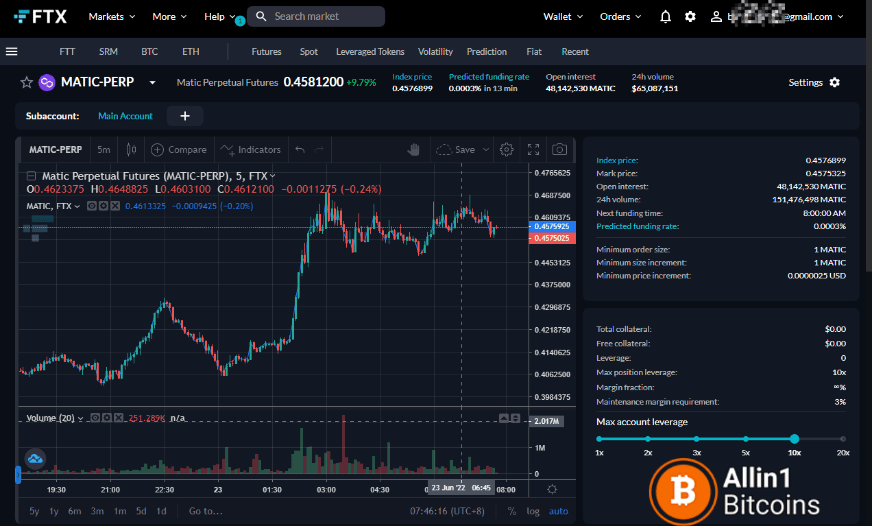The width and height of the screenshot is (872, 526).
Task: Open settings of MATIC, FTX comparison series
Action: click(103, 206)
